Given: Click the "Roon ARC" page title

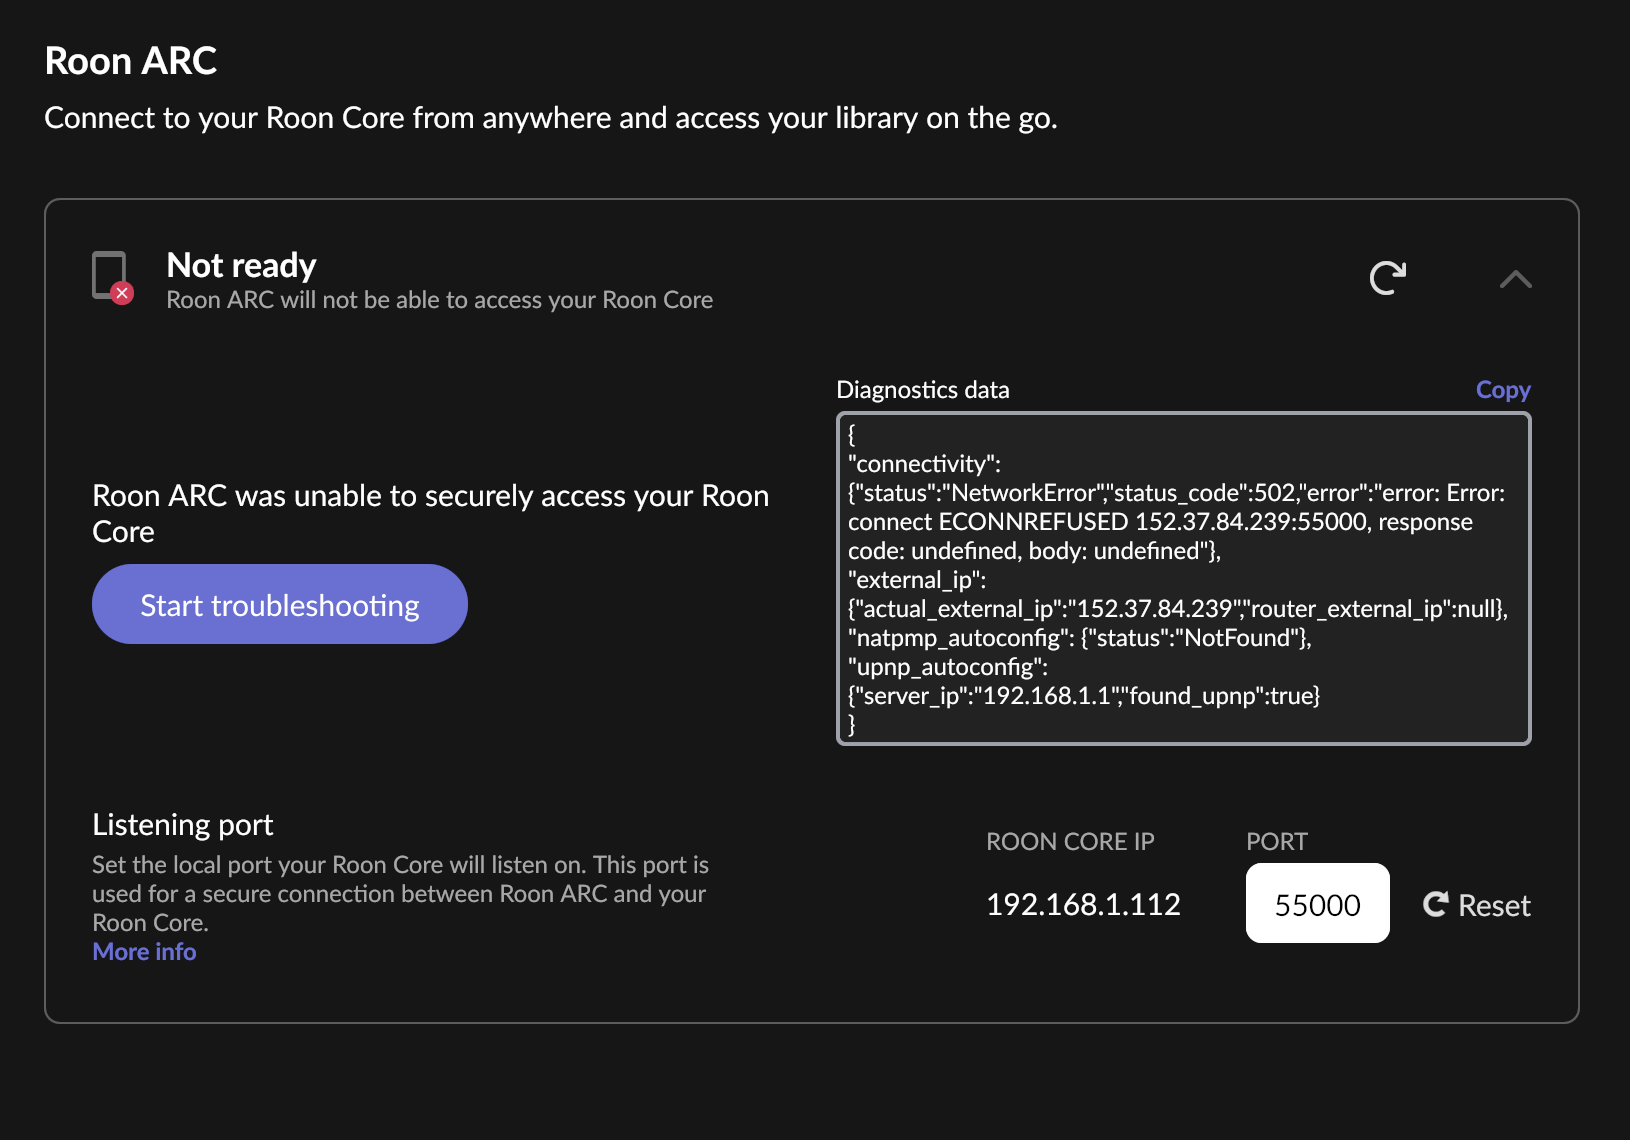Looking at the screenshot, I should click(131, 61).
